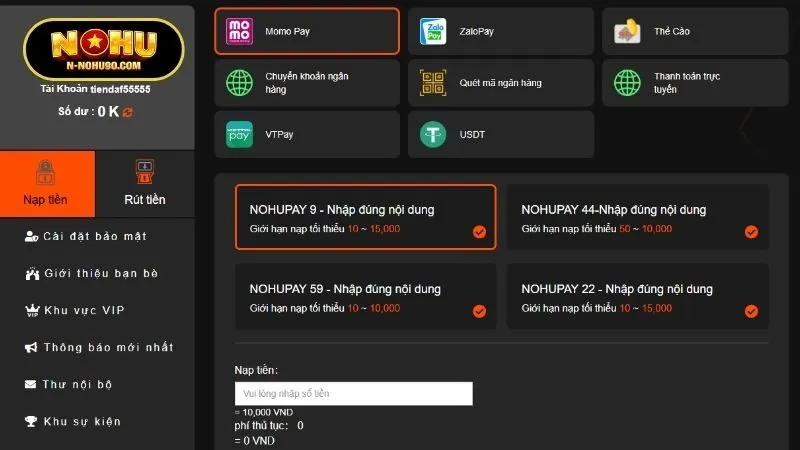Click the friends icon beside Giới thiệu bạn bè
This screenshot has width=800, height=450.
pyautogui.click(x=32, y=274)
